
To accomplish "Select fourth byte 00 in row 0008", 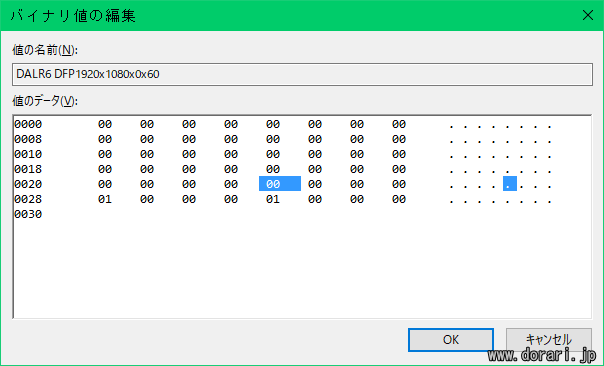I will coord(231,139).
